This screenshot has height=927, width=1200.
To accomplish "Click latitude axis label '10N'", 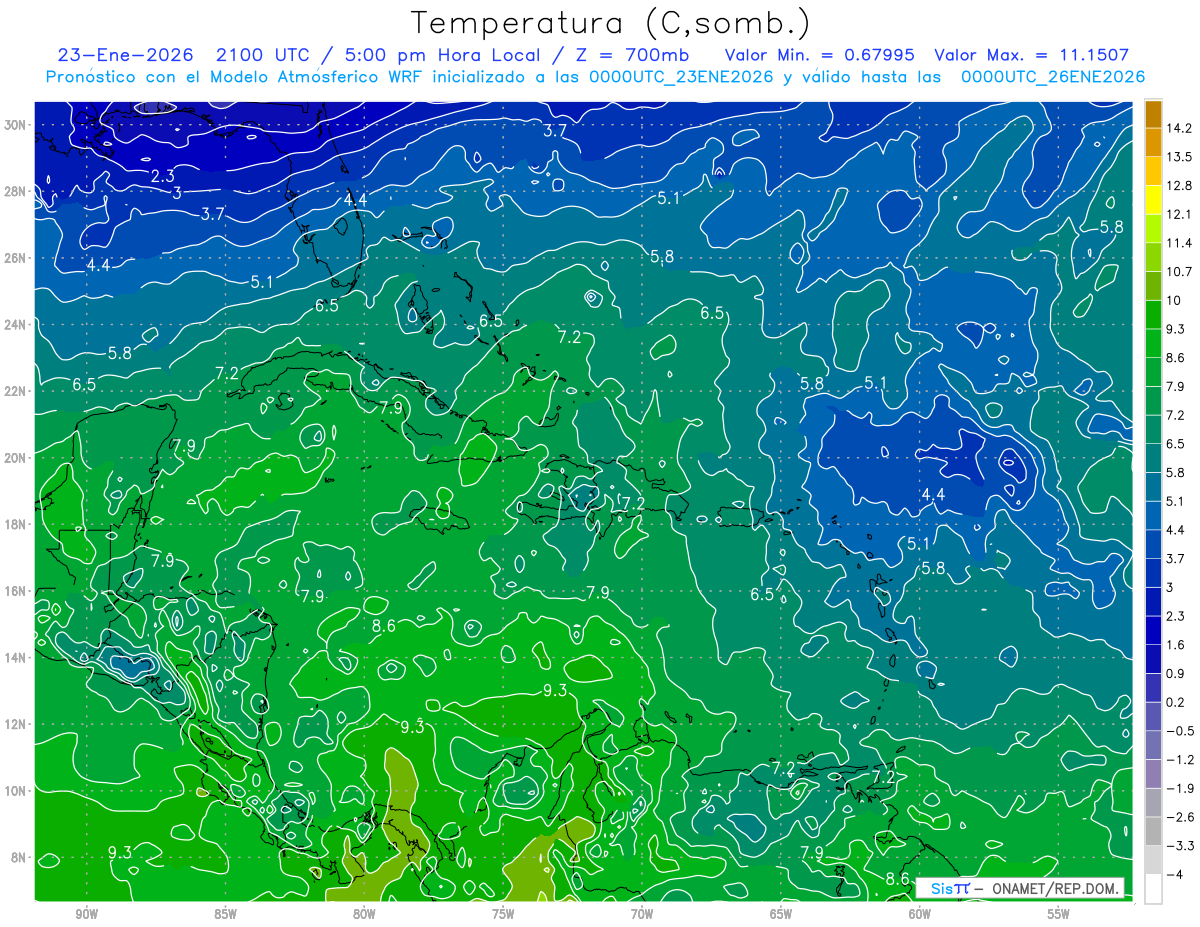I will (17, 791).
